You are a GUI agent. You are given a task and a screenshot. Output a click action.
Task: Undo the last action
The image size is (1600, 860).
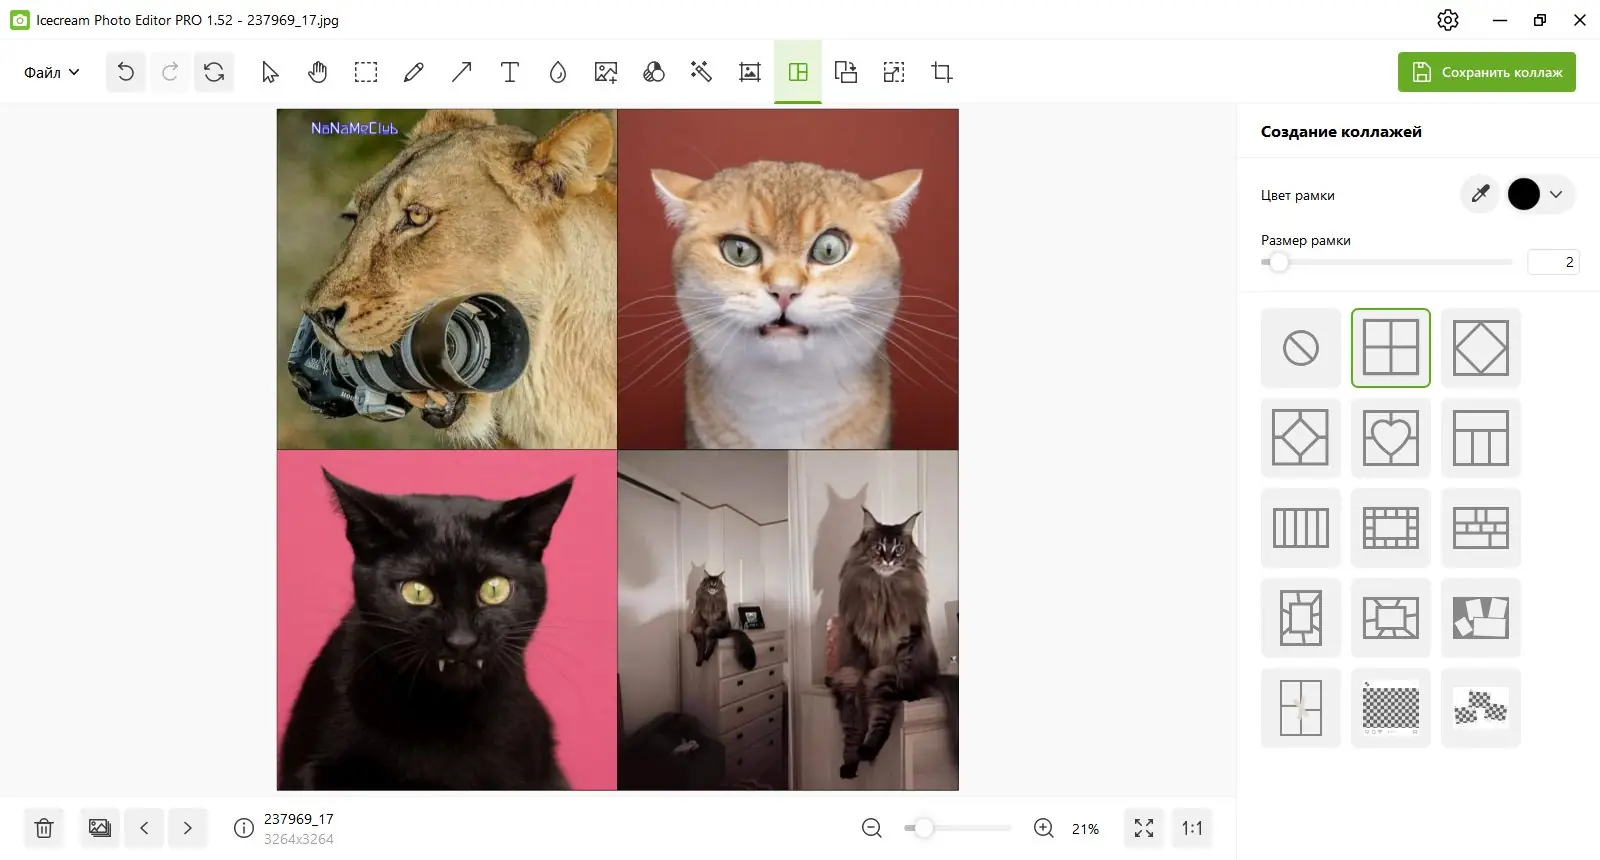126,72
